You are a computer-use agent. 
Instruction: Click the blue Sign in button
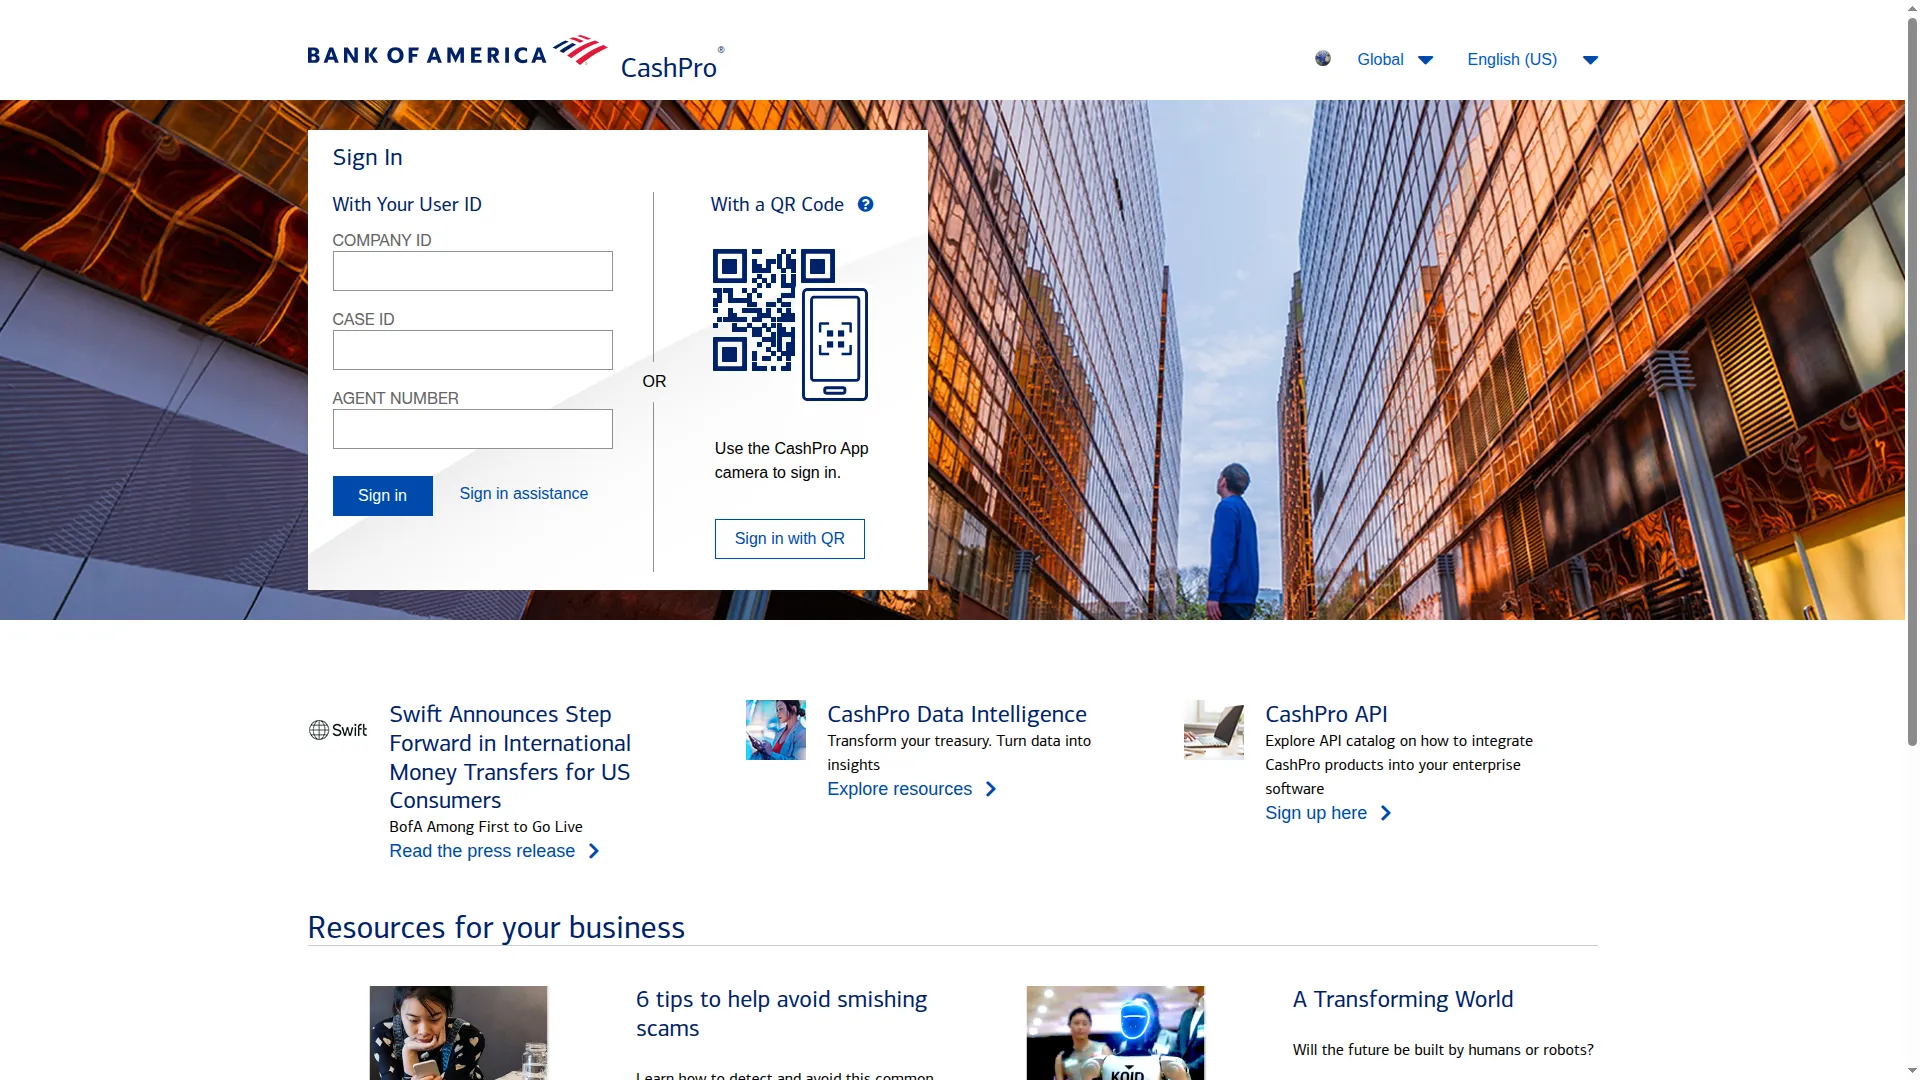click(x=382, y=496)
